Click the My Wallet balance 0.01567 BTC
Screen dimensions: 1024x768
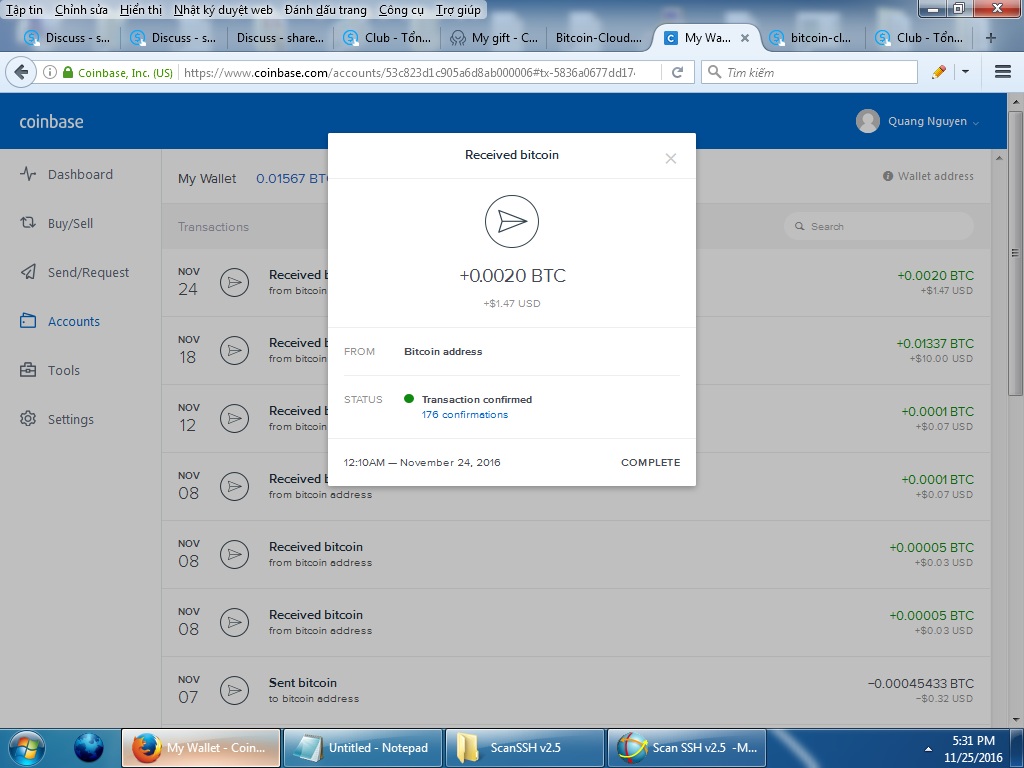[291, 178]
